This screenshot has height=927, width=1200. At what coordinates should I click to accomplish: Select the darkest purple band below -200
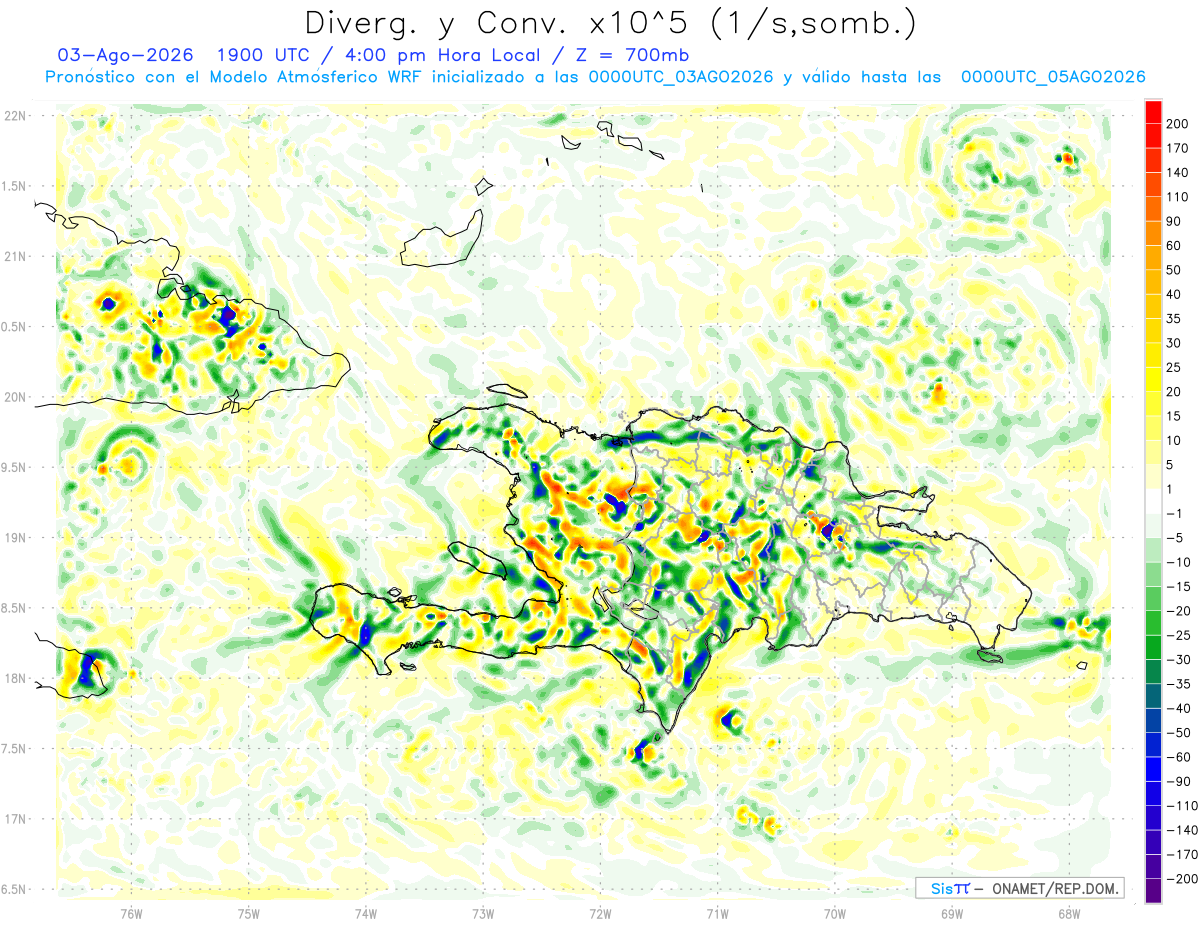point(1153,891)
